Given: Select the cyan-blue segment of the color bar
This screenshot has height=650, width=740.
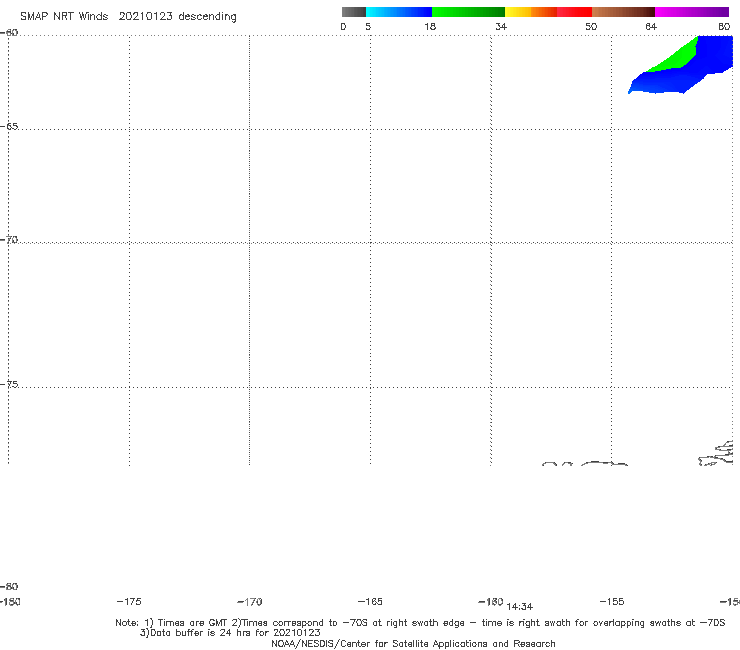Looking at the screenshot, I should click(399, 12).
